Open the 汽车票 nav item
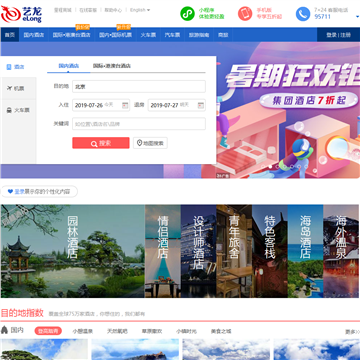The height and width of the screenshot is (360, 360). 172,35
